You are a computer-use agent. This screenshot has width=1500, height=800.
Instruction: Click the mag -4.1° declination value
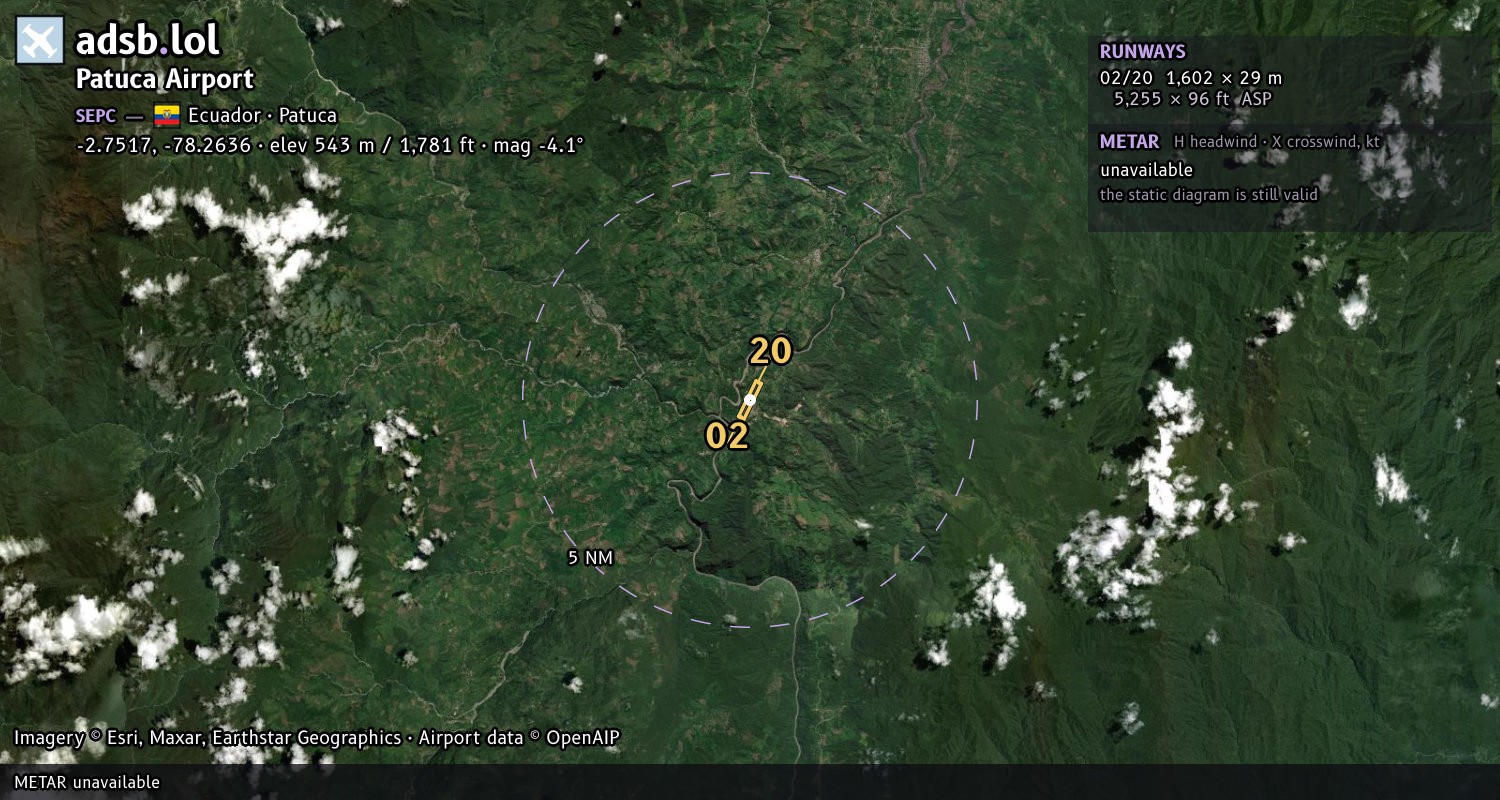point(535,145)
